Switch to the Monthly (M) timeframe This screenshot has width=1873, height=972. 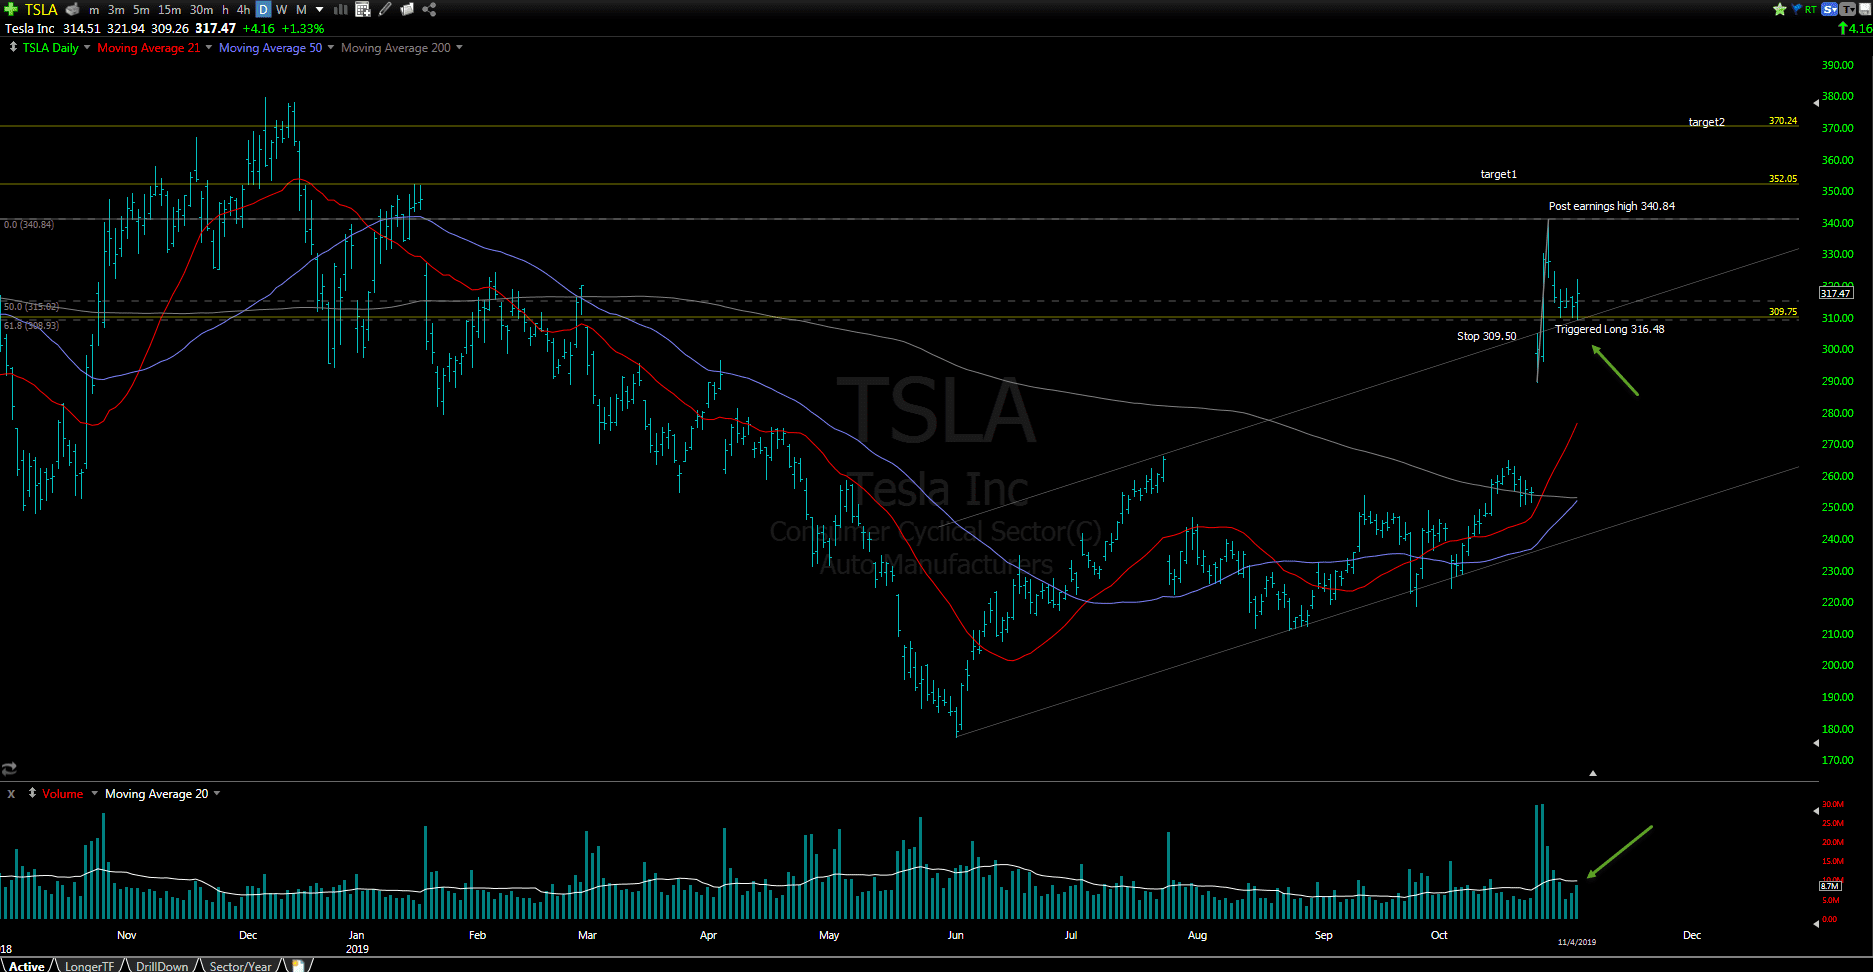(301, 10)
